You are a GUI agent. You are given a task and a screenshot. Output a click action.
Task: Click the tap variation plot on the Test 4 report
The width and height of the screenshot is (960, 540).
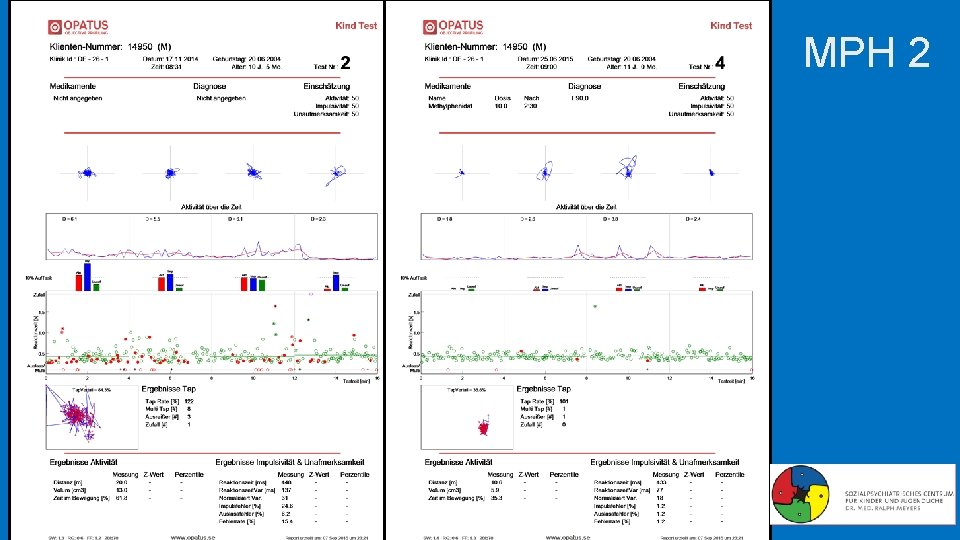click(467, 417)
